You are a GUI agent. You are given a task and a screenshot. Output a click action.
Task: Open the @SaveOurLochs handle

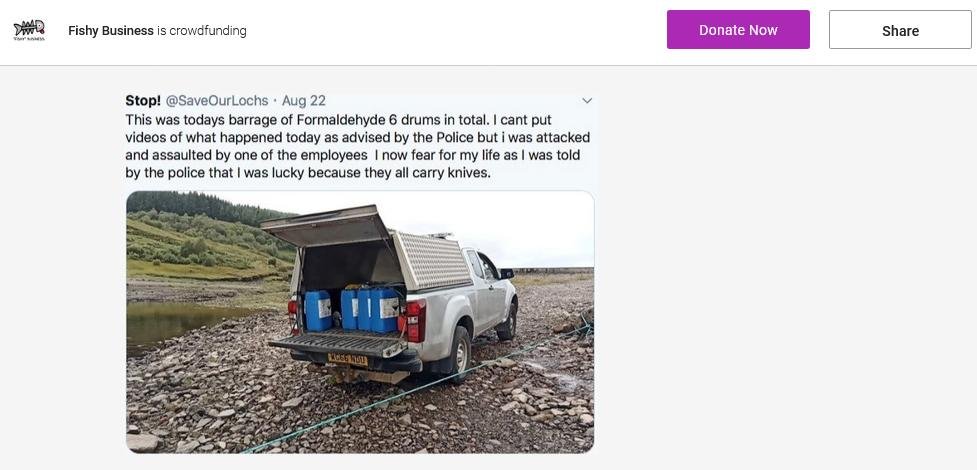point(217,101)
